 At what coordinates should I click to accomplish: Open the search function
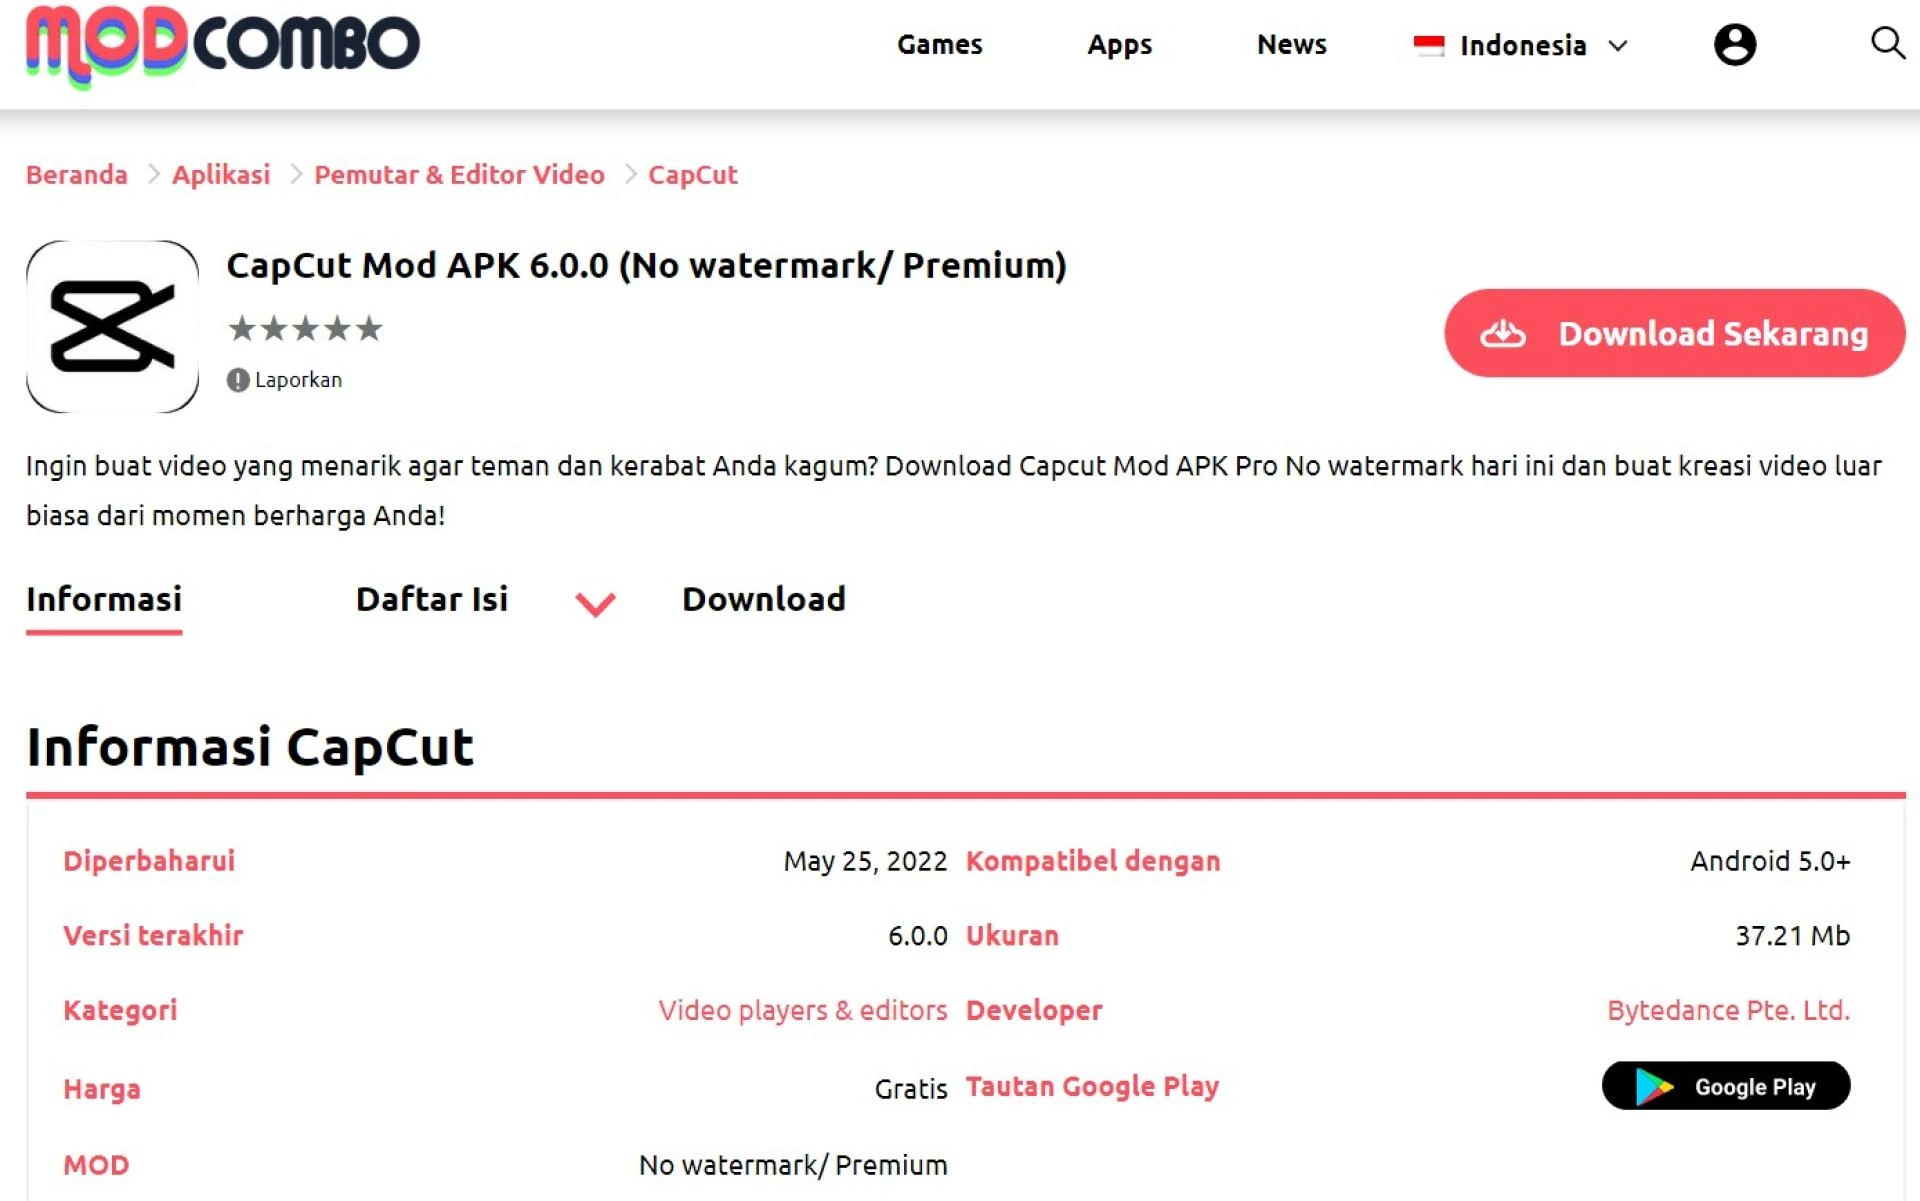[x=1889, y=44]
